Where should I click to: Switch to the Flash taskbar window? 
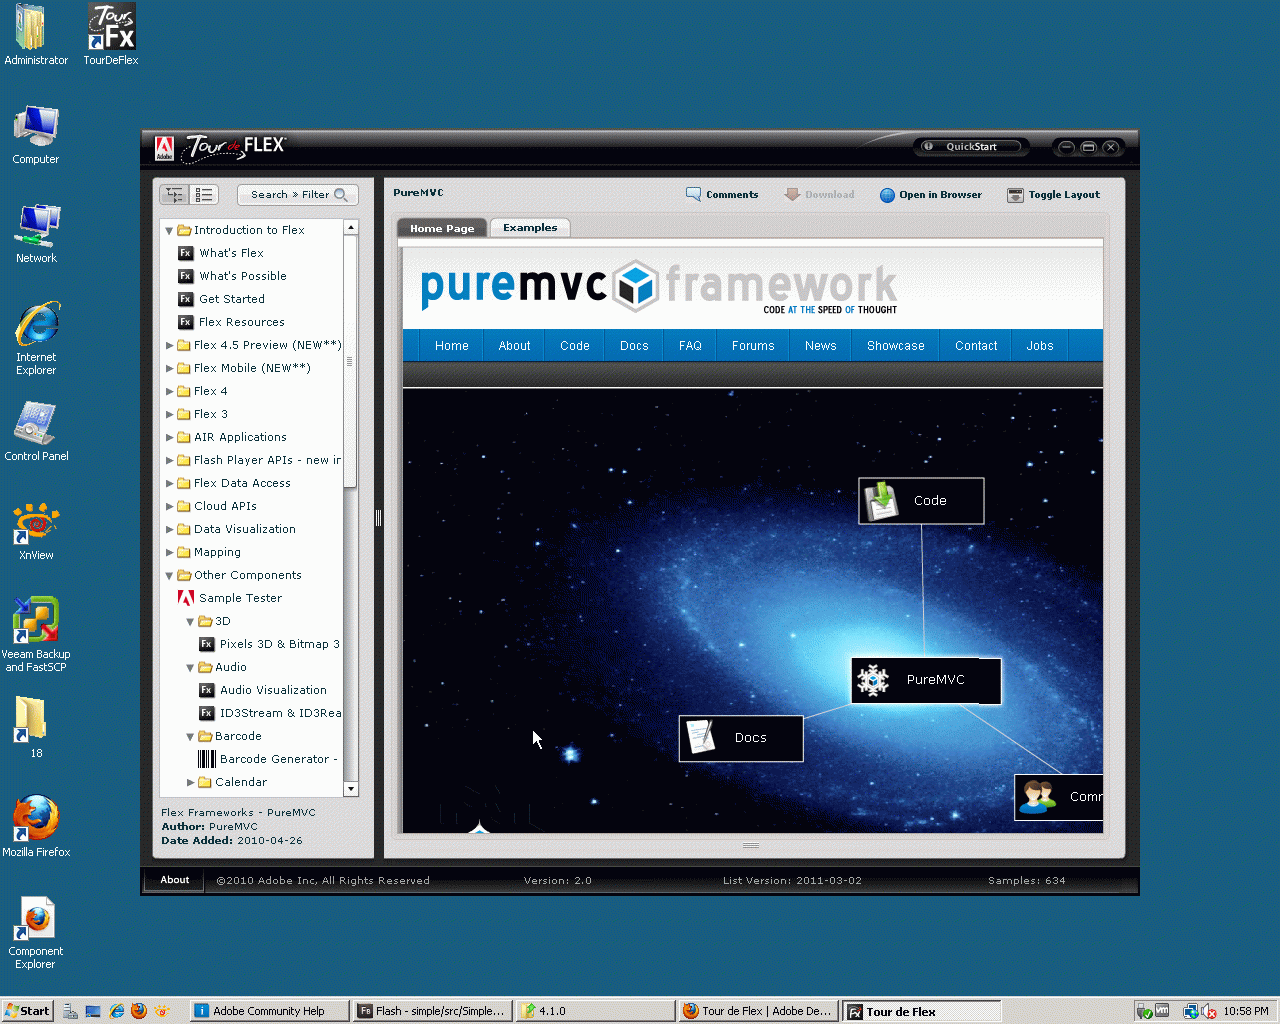(x=433, y=1011)
